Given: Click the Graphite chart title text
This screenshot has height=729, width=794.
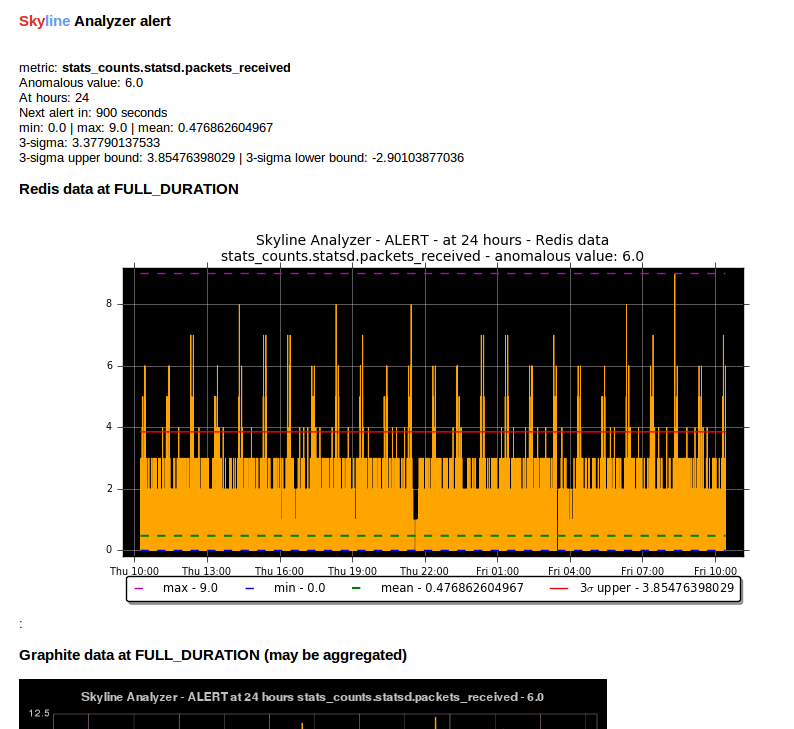Looking at the screenshot, I should [312, 697].
